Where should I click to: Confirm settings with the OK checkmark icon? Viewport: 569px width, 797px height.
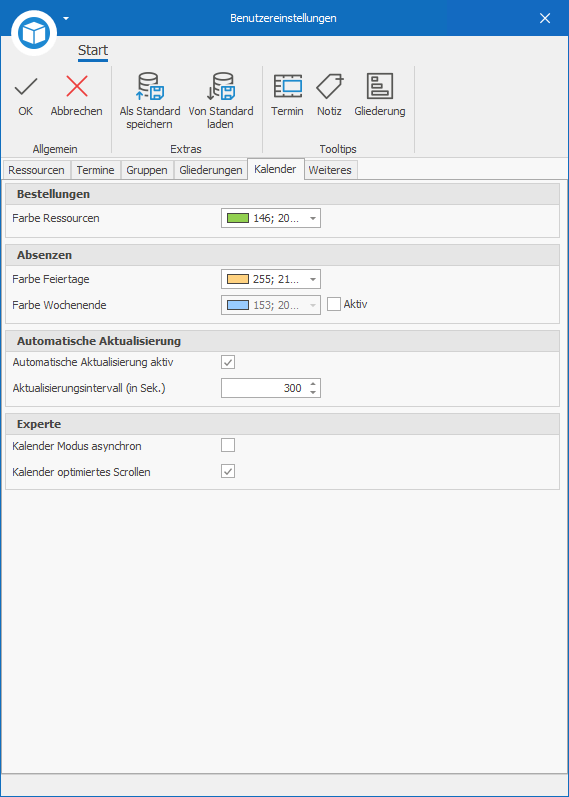[25, 87]
